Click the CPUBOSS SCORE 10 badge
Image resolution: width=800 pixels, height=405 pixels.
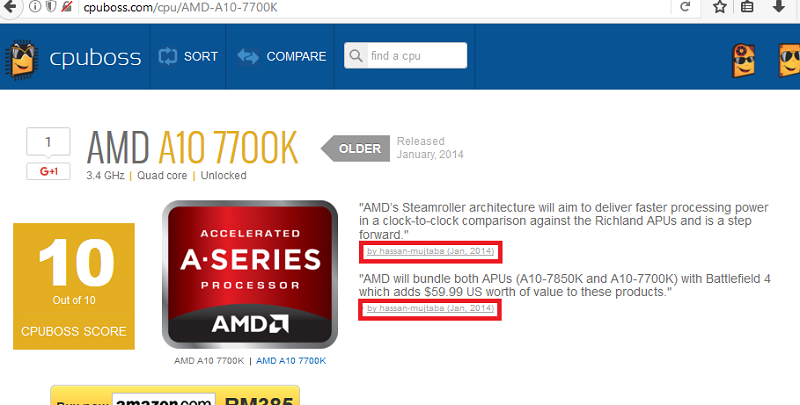click(74, 286)
